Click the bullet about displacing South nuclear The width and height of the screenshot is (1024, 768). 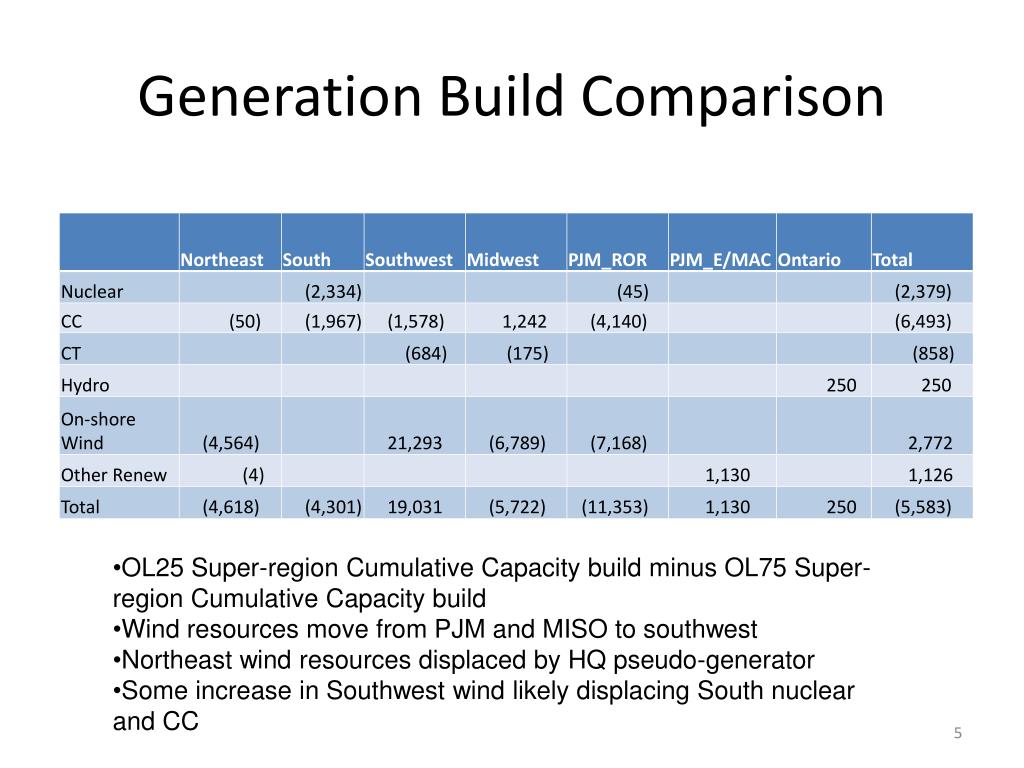click(483, 706)
